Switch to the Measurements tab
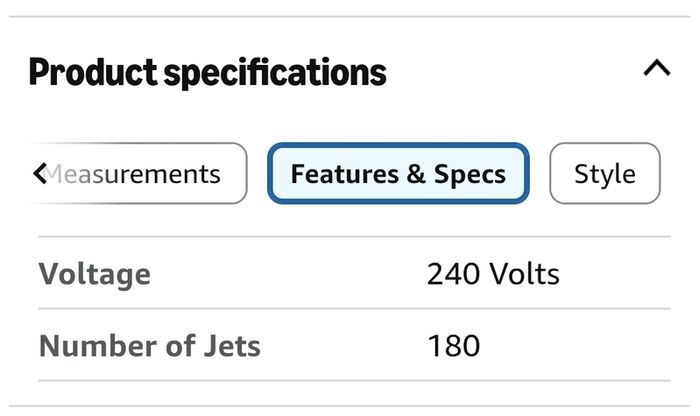The height and width of the screenshot is (416, 700). [138, 173]
